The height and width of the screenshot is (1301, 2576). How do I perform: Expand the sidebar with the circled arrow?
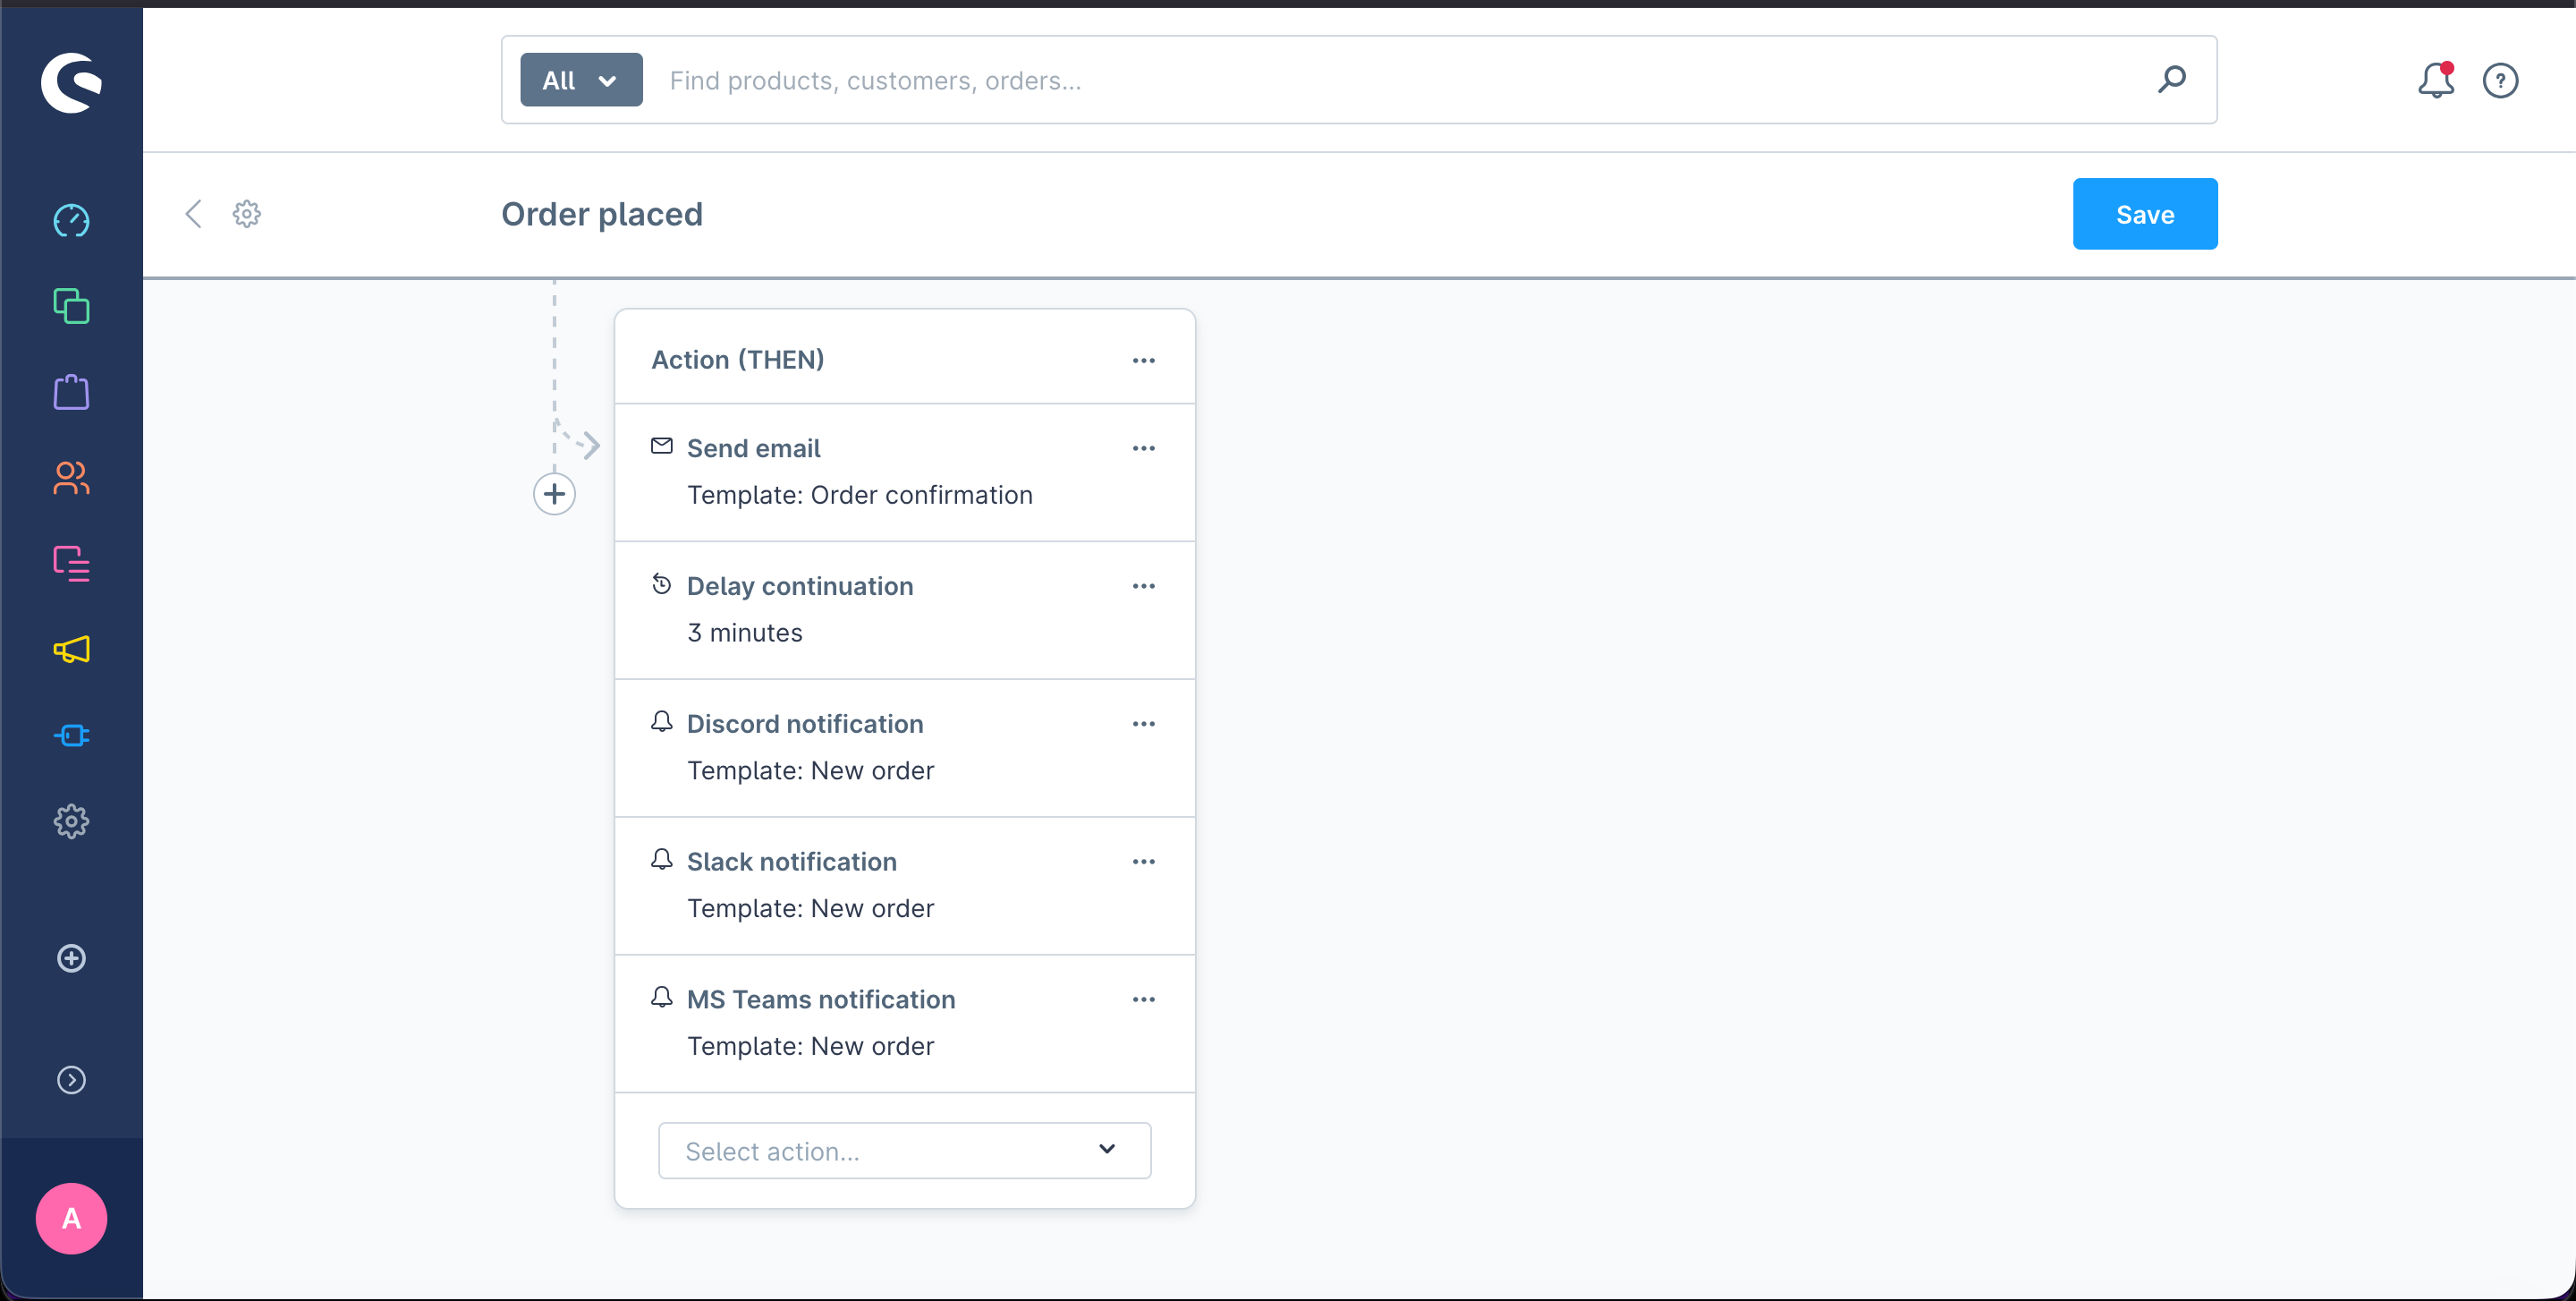click(x=71, y=1080)
